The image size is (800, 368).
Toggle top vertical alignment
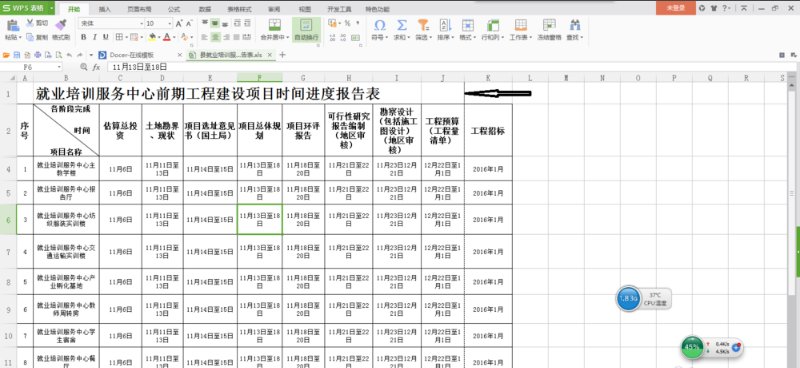pos(205,23)
